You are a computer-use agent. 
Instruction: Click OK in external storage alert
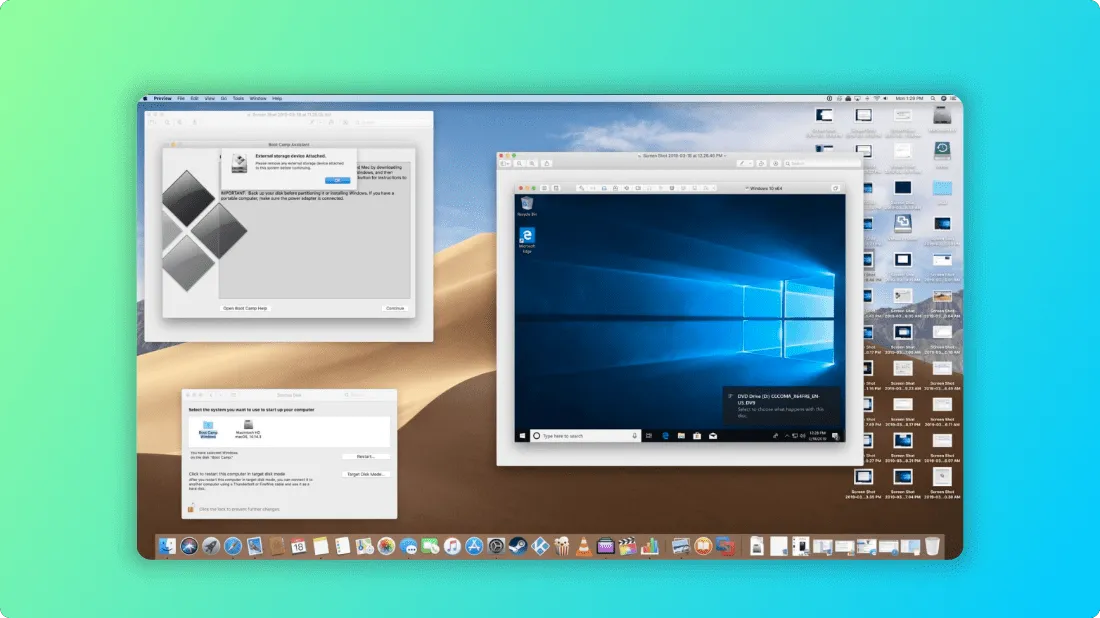[x=337, y=180]
